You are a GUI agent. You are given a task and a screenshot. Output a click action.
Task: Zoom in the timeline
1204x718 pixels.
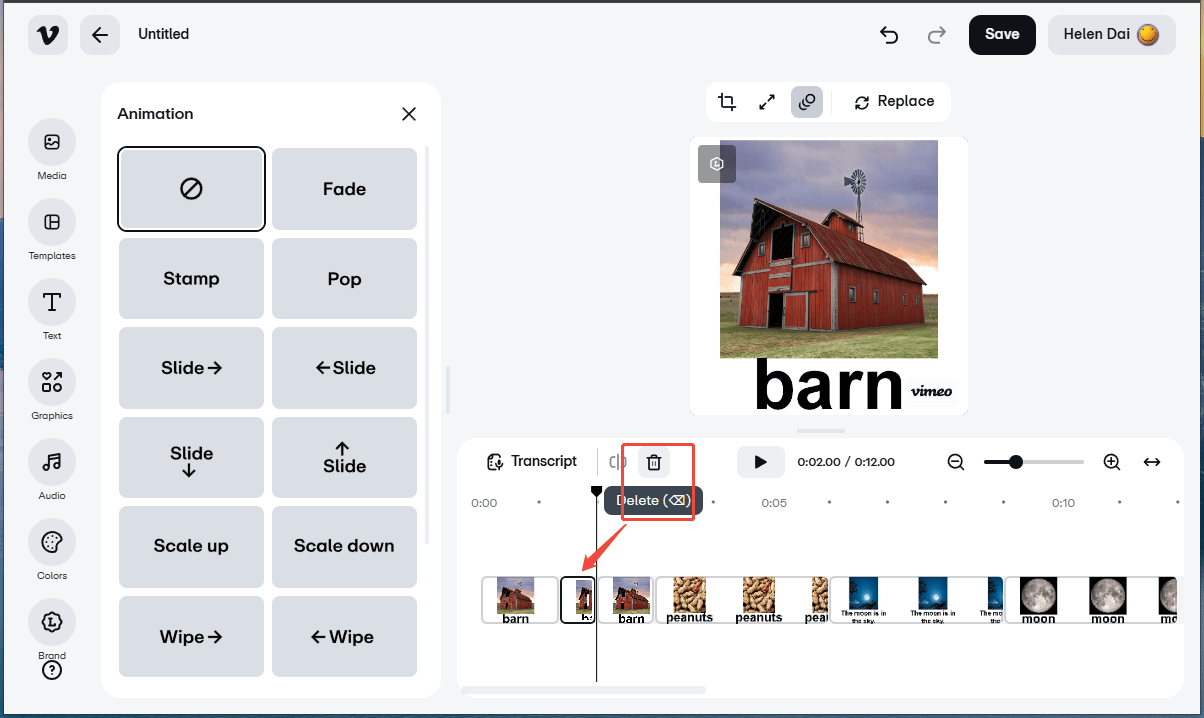tap(1112, 462)
